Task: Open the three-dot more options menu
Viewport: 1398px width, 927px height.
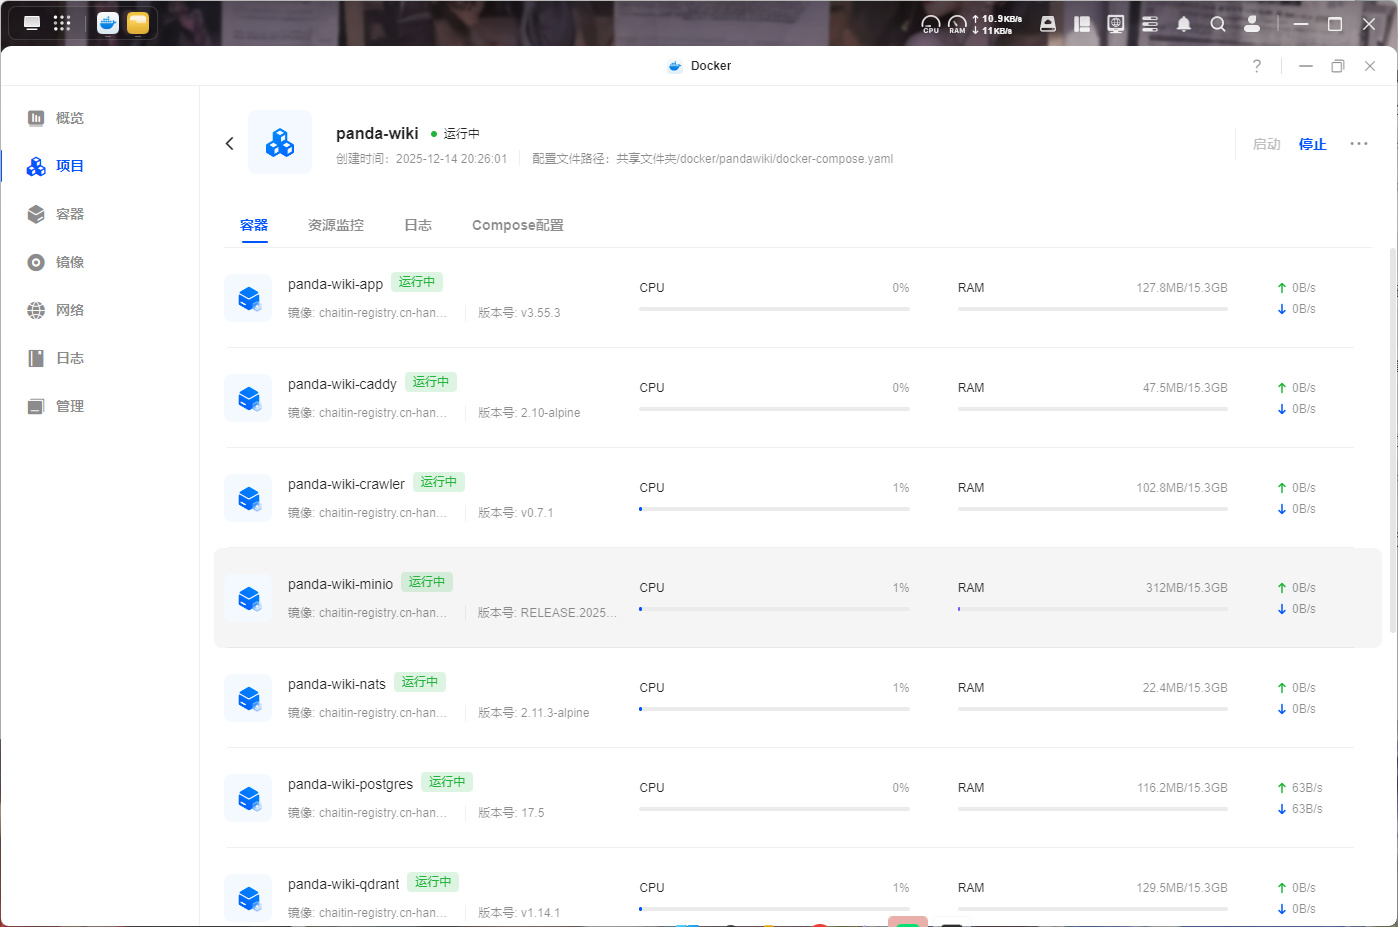Action: point(1359,143)
